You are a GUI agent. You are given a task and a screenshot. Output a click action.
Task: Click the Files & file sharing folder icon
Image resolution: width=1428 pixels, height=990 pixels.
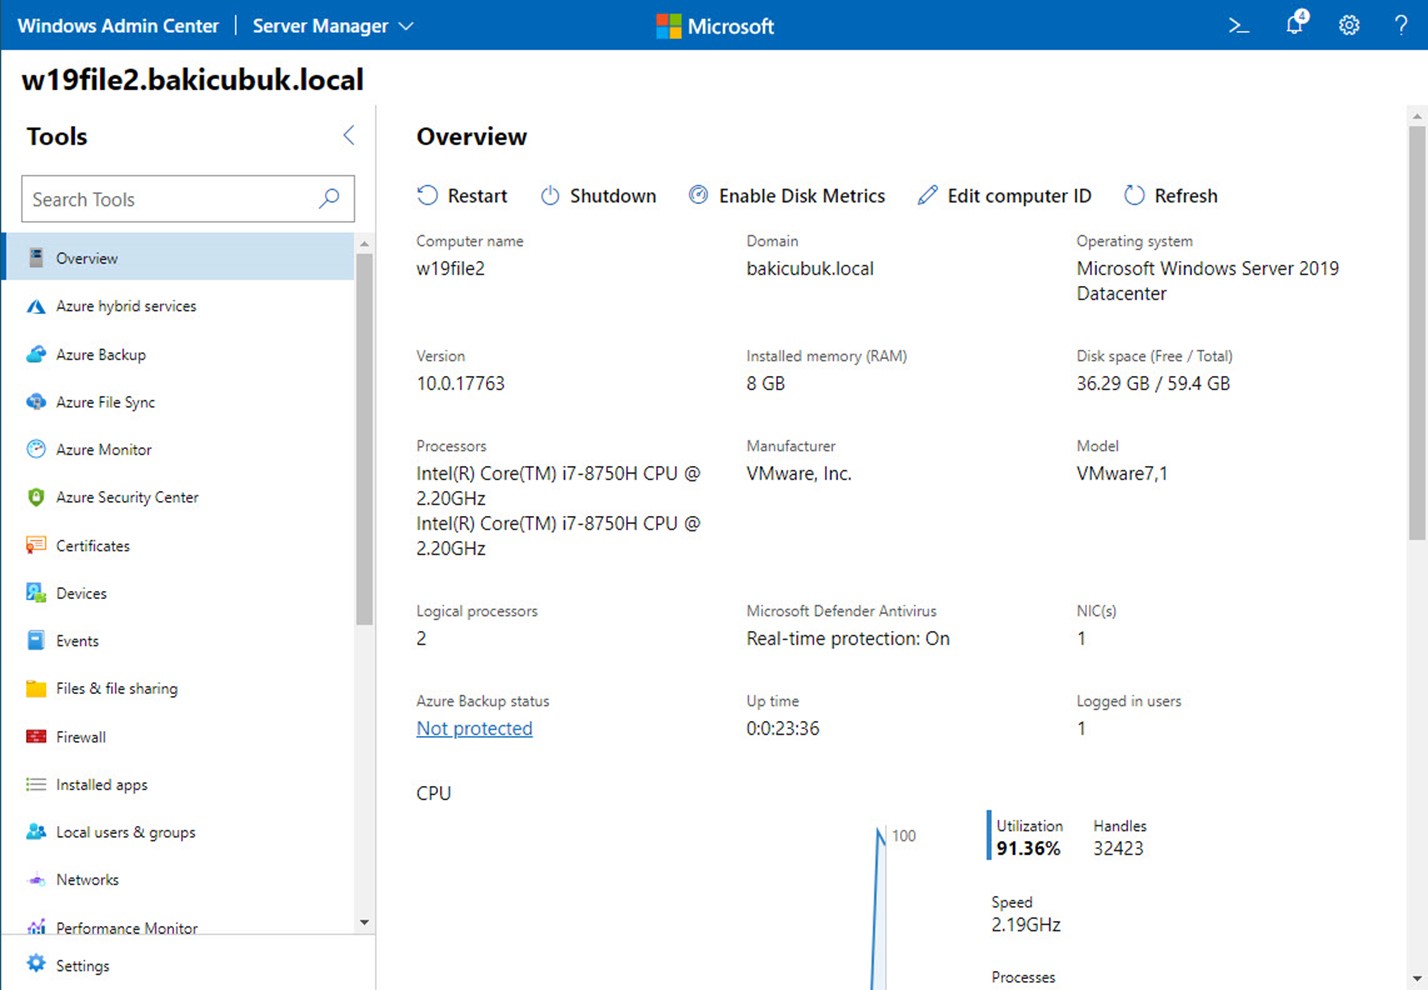pyautogui.click(x=36, y=689)
